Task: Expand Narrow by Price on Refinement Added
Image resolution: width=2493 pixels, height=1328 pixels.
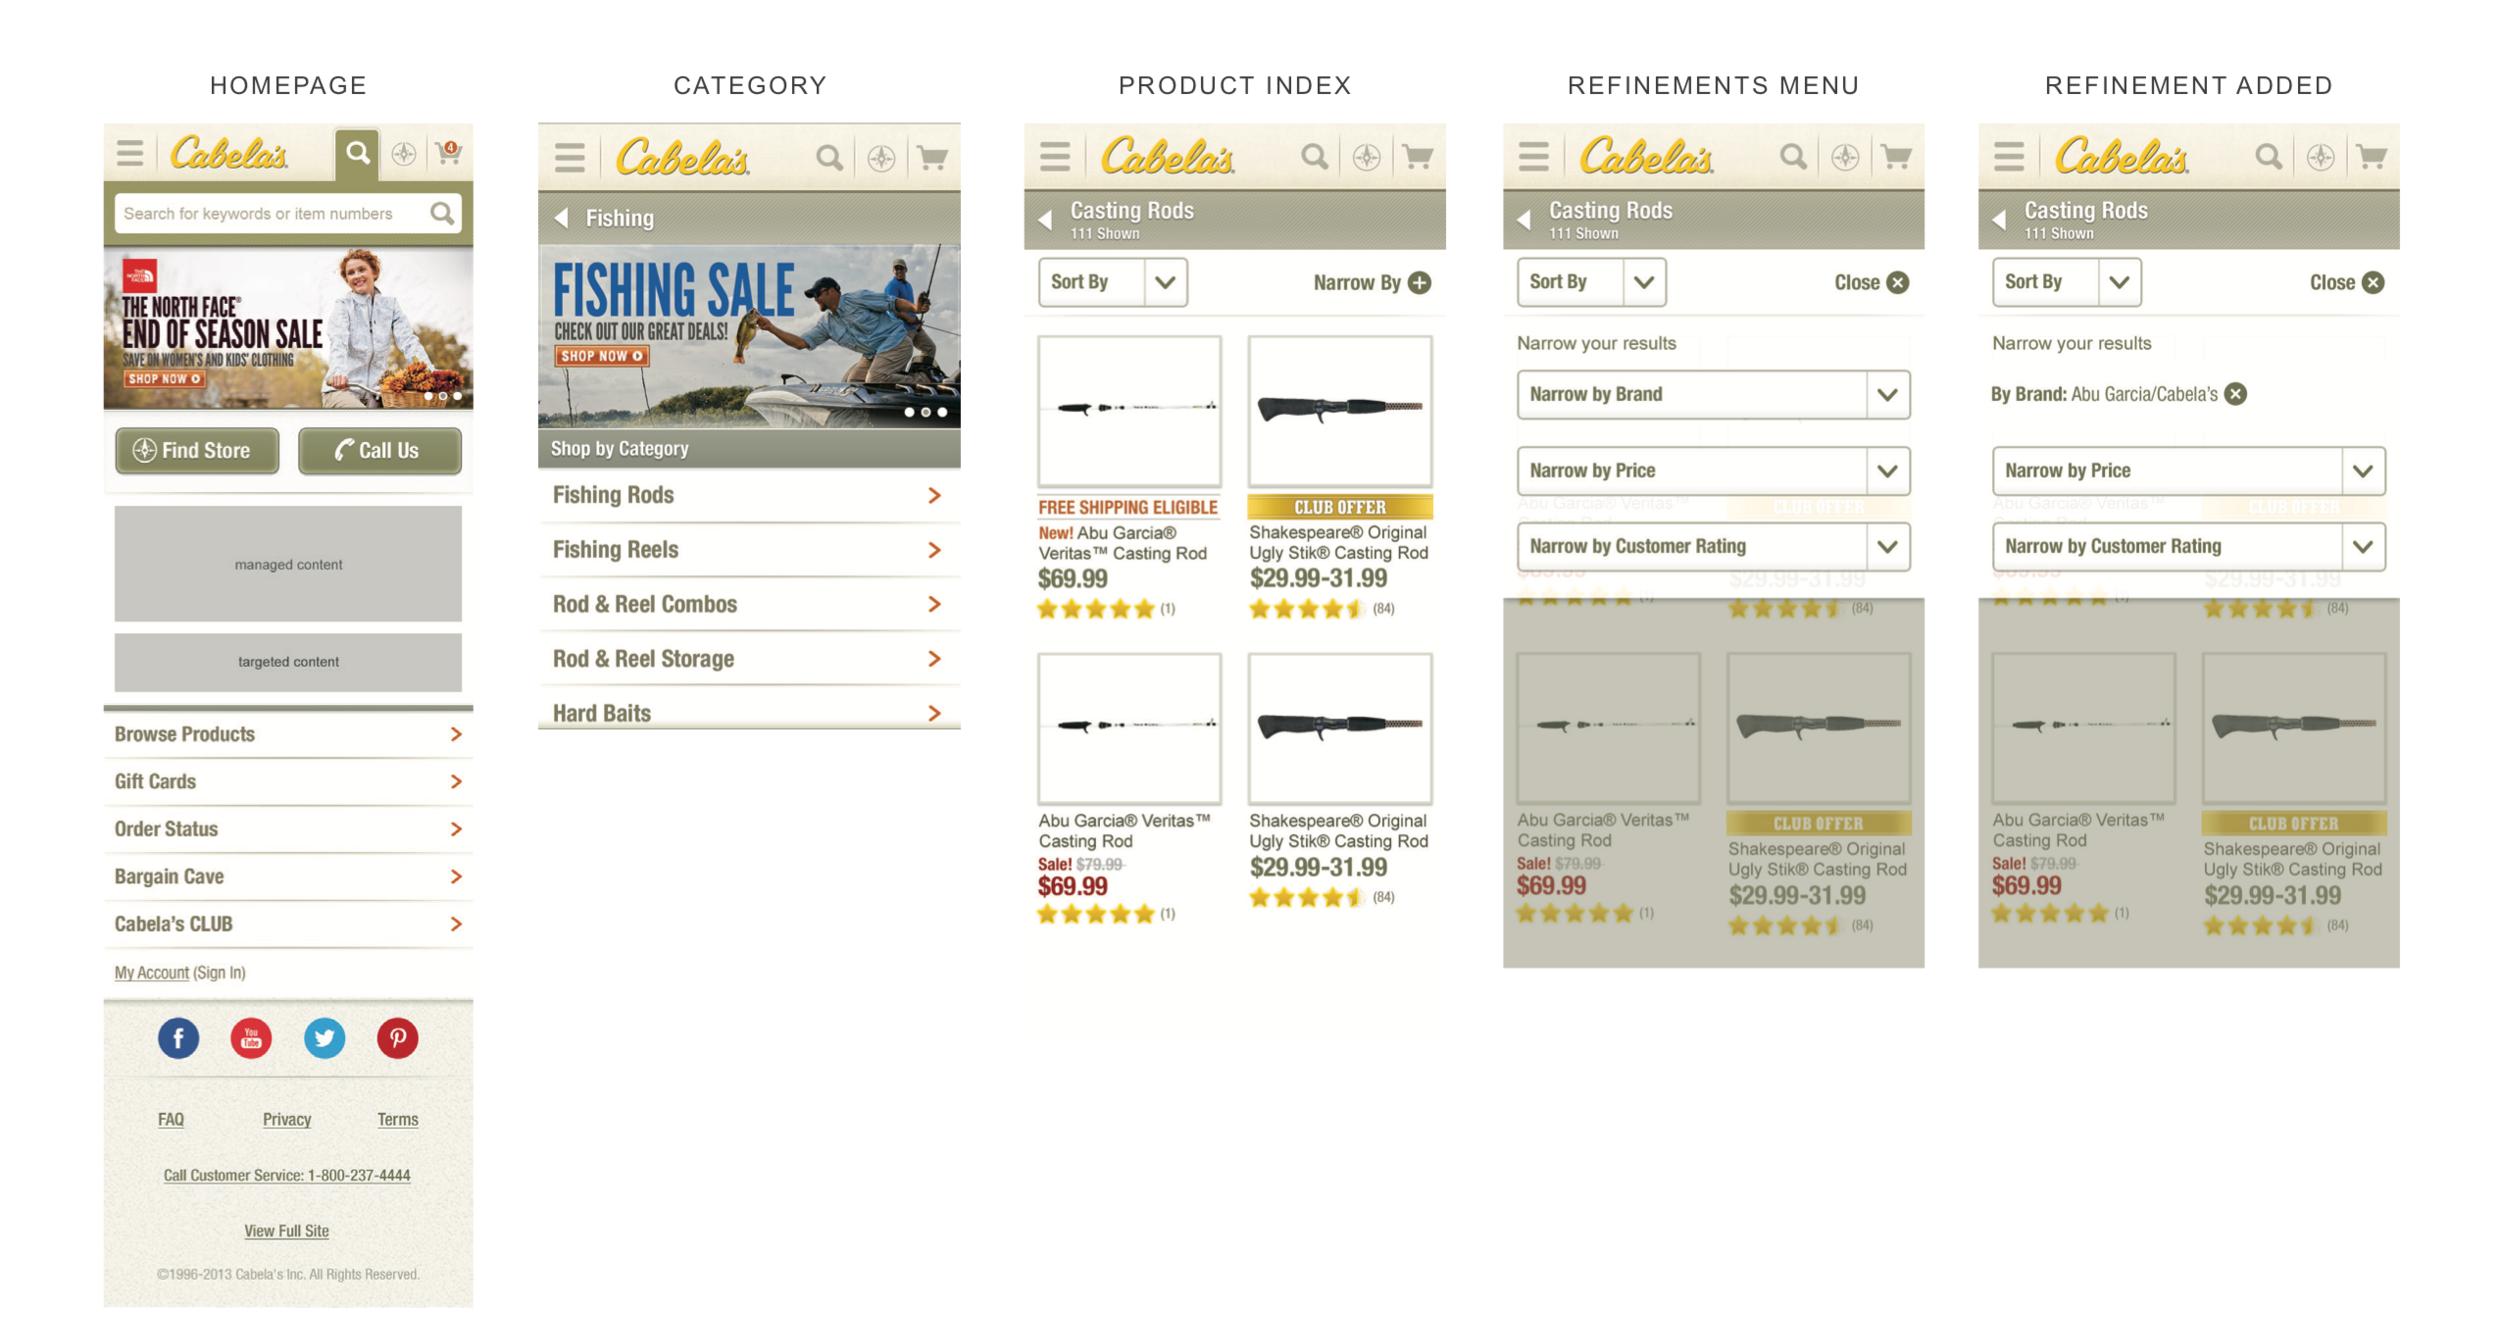Action: [x=2188, y=470]
